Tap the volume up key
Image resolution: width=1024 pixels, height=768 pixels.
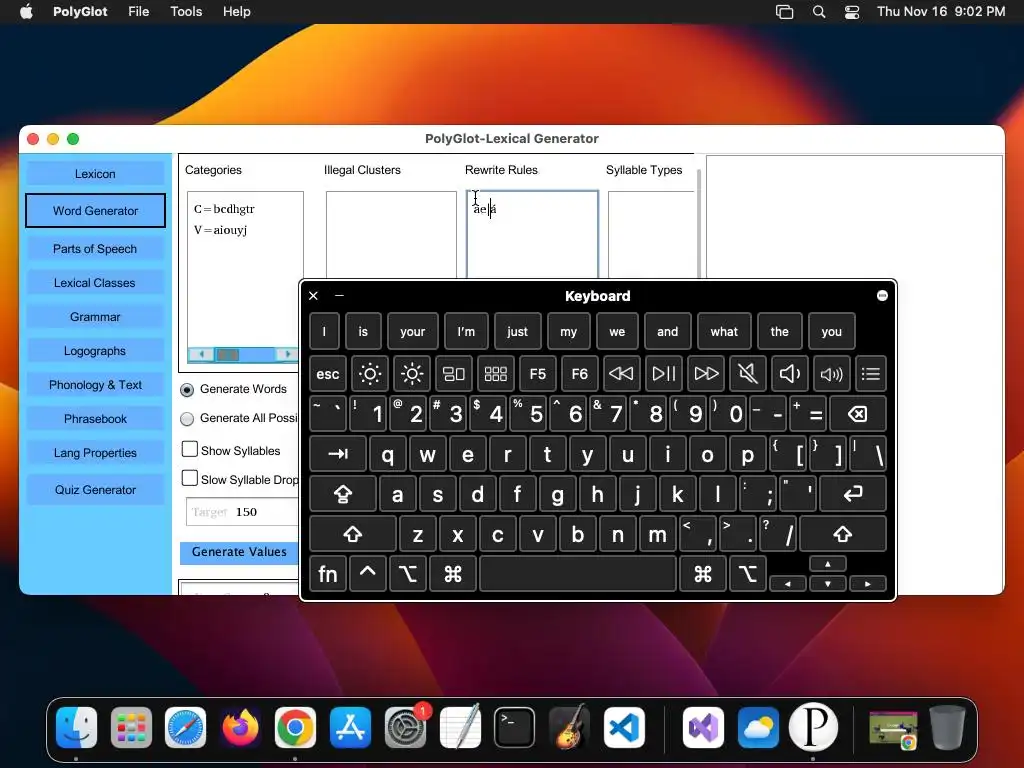(x=831, y=374)
